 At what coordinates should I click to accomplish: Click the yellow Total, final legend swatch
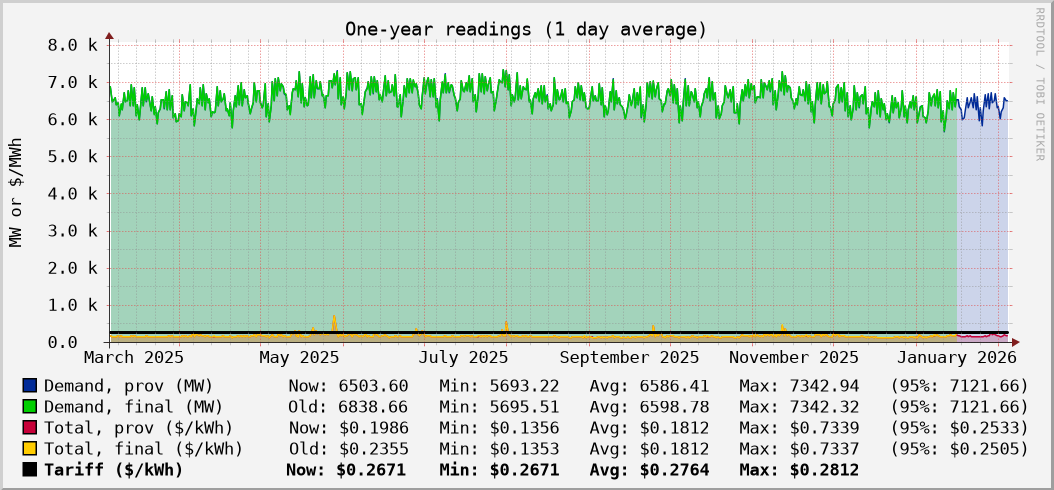coord(29,449)
